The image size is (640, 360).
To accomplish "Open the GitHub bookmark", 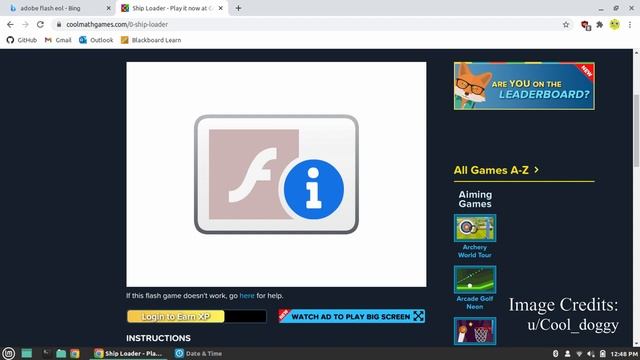I will point(22,40).
